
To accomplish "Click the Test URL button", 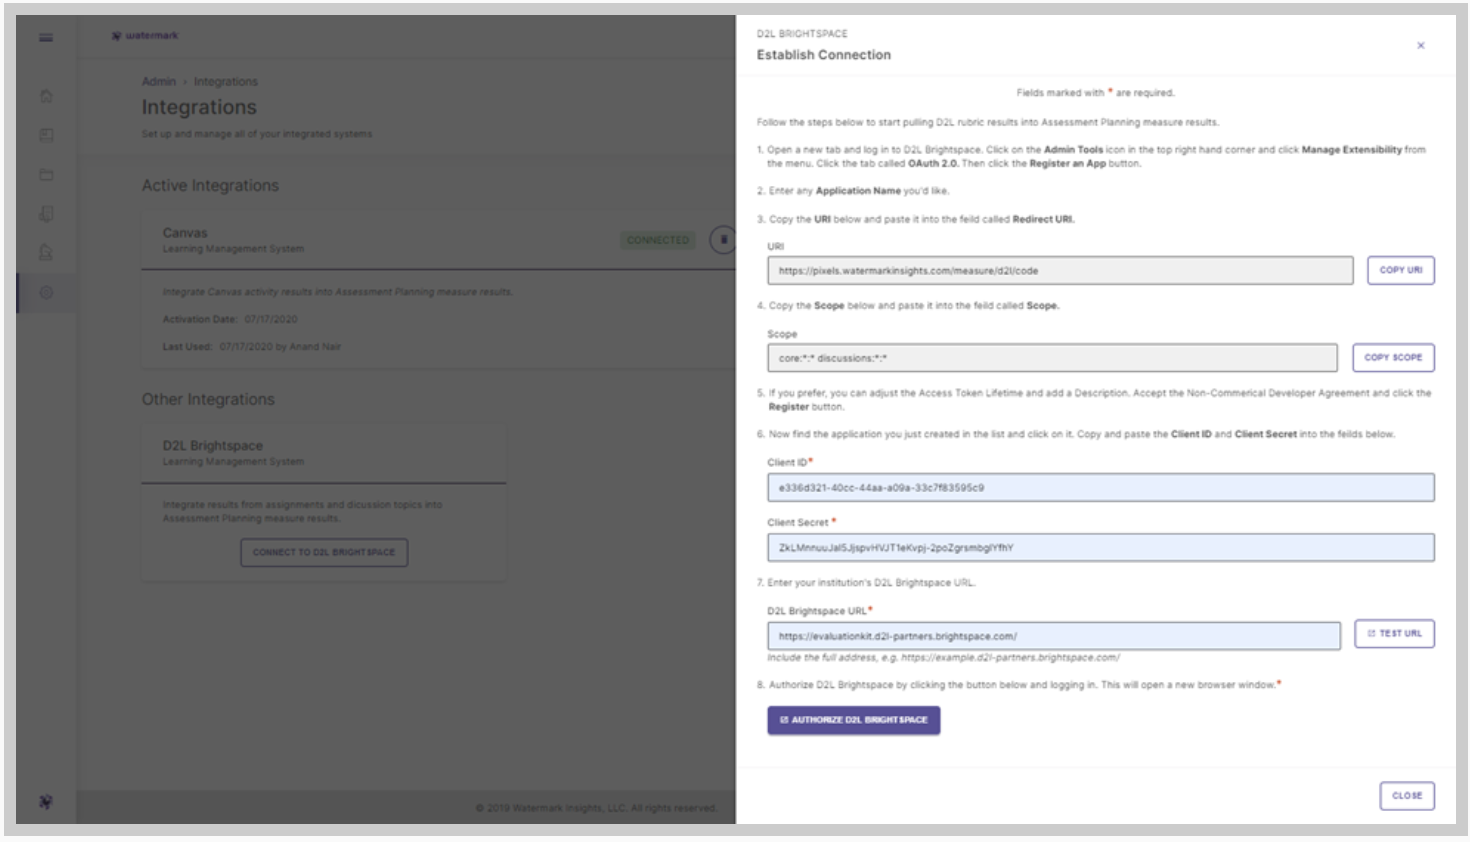I will (x=1394, y=634).
